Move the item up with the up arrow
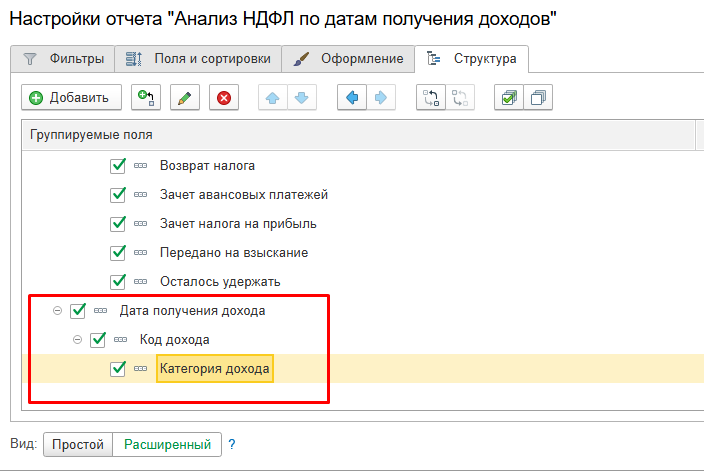This screenshot has width=704, height=471. [273, 97]
